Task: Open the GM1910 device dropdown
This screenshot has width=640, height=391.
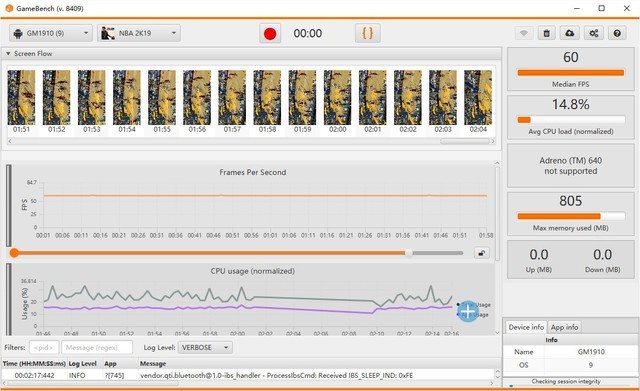Action: coord(51,33)
